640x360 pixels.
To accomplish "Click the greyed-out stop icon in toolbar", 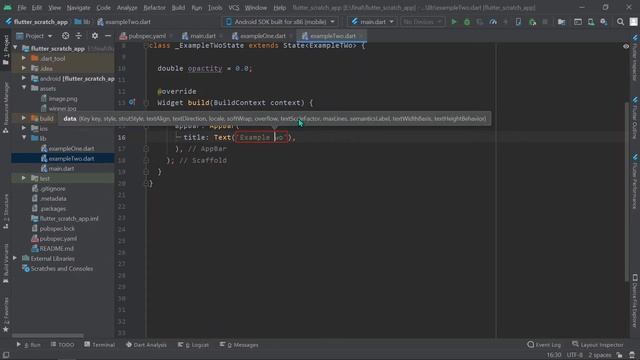I will click(x=545, y=22).
